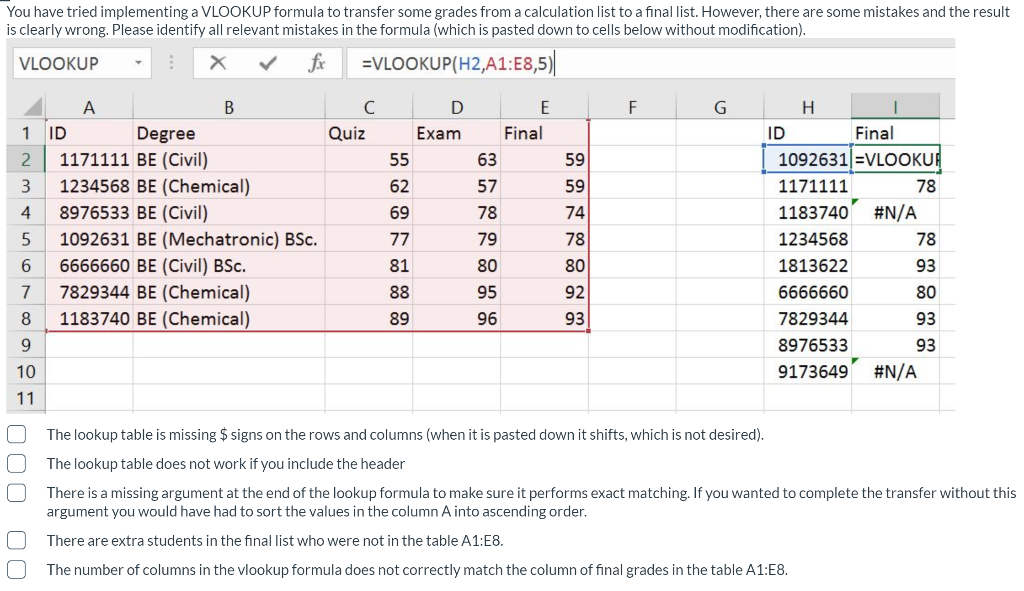Select cell E8 with Final grade 93
Screen dimensions: 1024x591
[545, 317]
